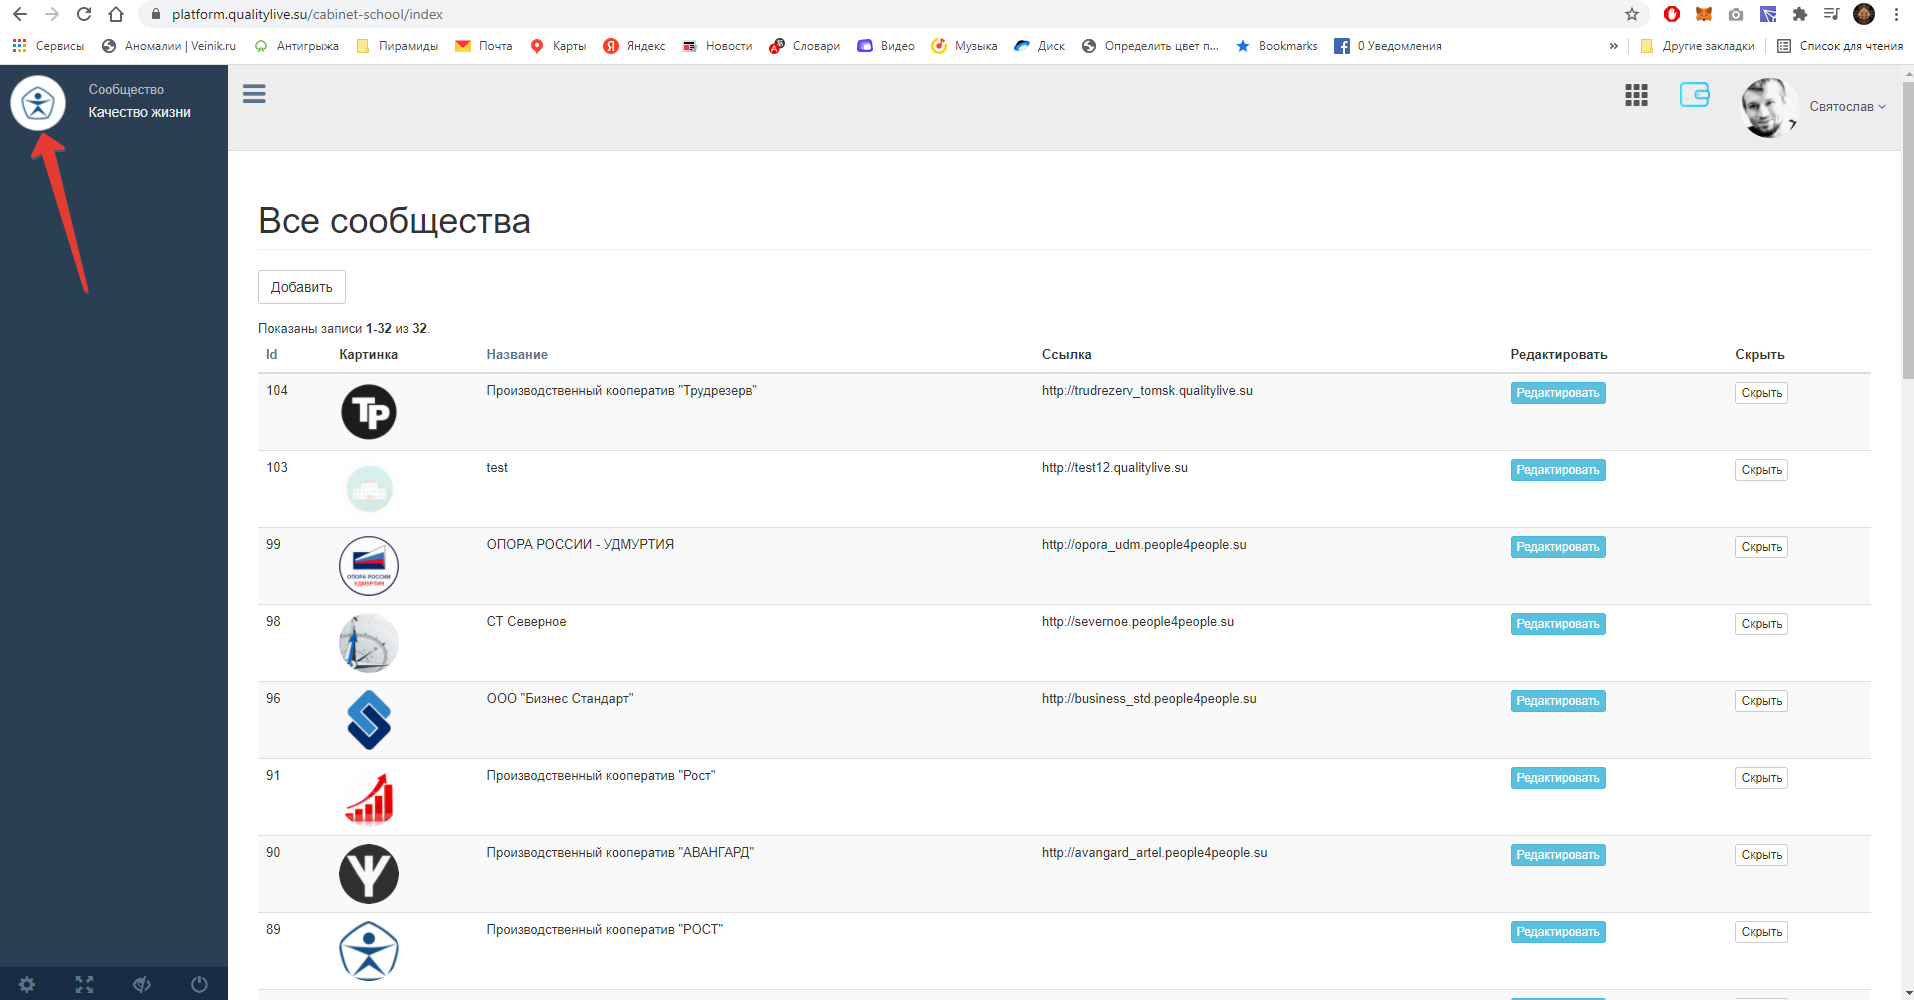Edit the cooperative "РОСТ" row 89
Viewport: 1914px width, 1000px height.
[x=1558, y=932]
